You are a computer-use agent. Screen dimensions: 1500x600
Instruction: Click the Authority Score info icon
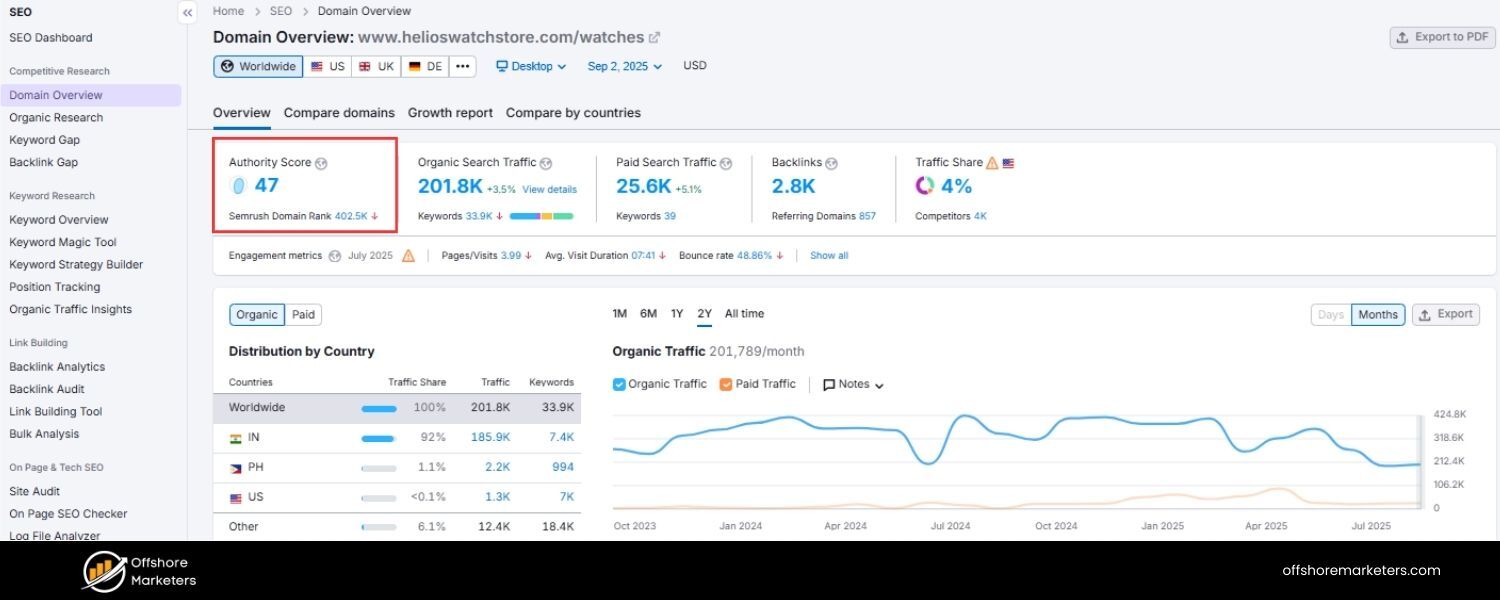[x=322, y=162]
